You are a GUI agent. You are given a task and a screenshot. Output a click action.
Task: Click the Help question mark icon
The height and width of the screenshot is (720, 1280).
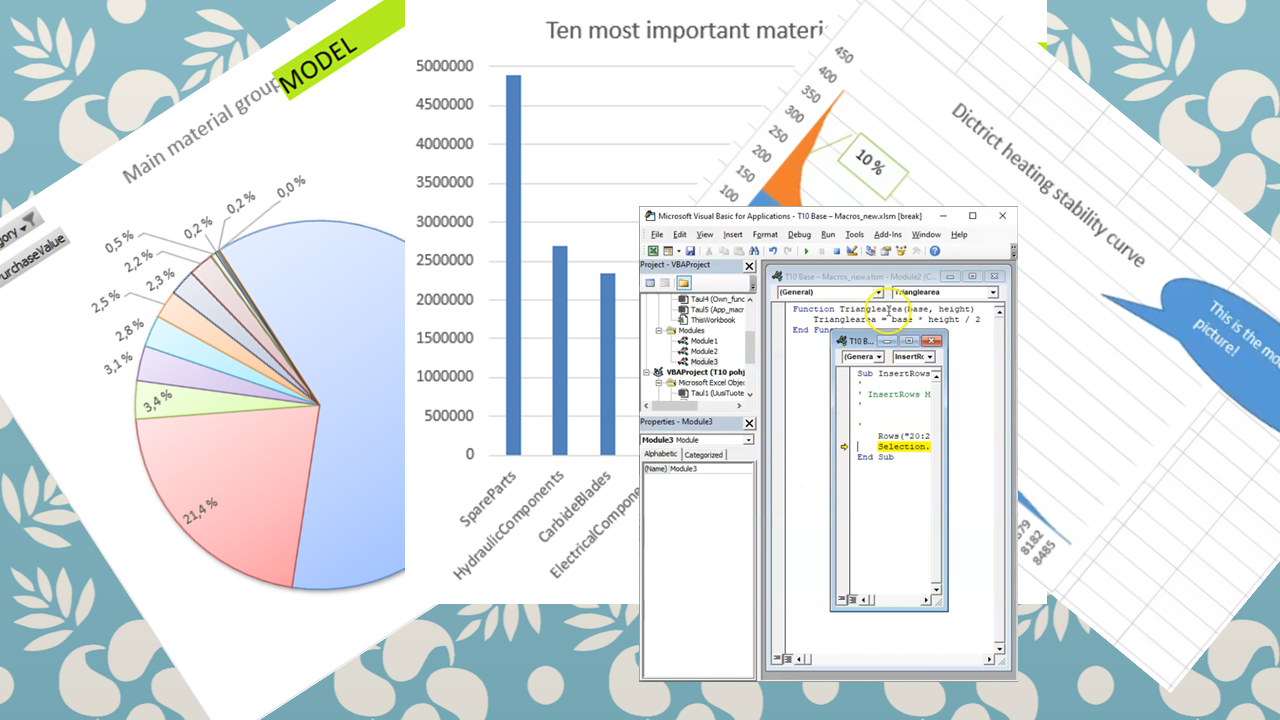click(934, 251)
